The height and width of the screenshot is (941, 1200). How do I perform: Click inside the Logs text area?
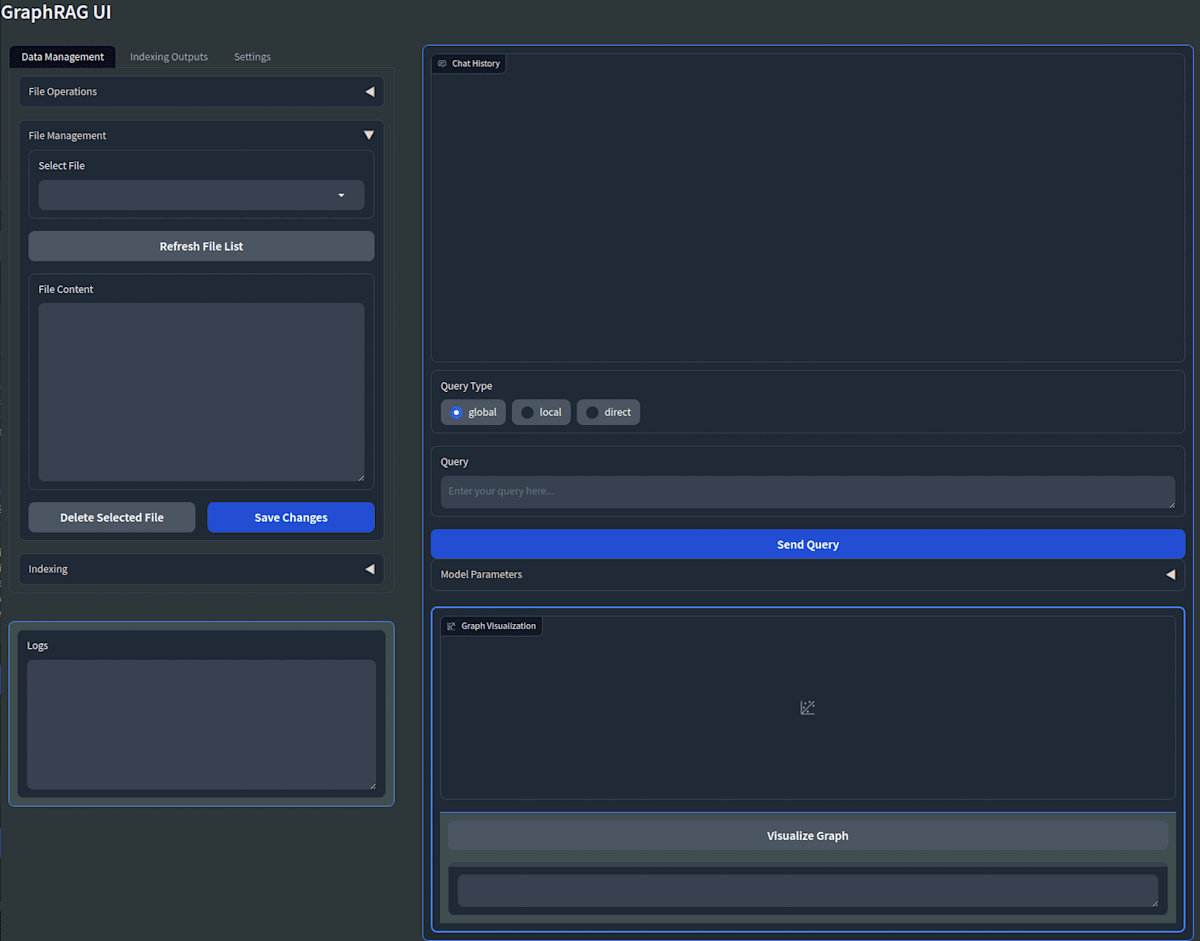coord(201,725)
